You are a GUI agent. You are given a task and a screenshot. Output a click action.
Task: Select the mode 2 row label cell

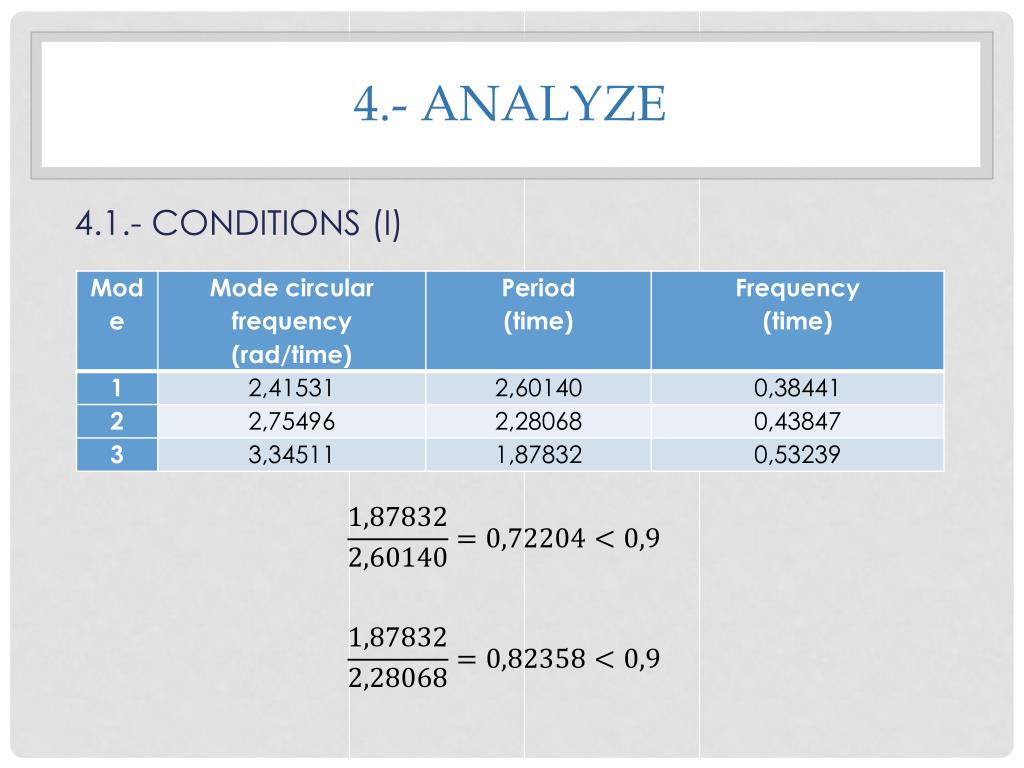click(x=117, y=421)
